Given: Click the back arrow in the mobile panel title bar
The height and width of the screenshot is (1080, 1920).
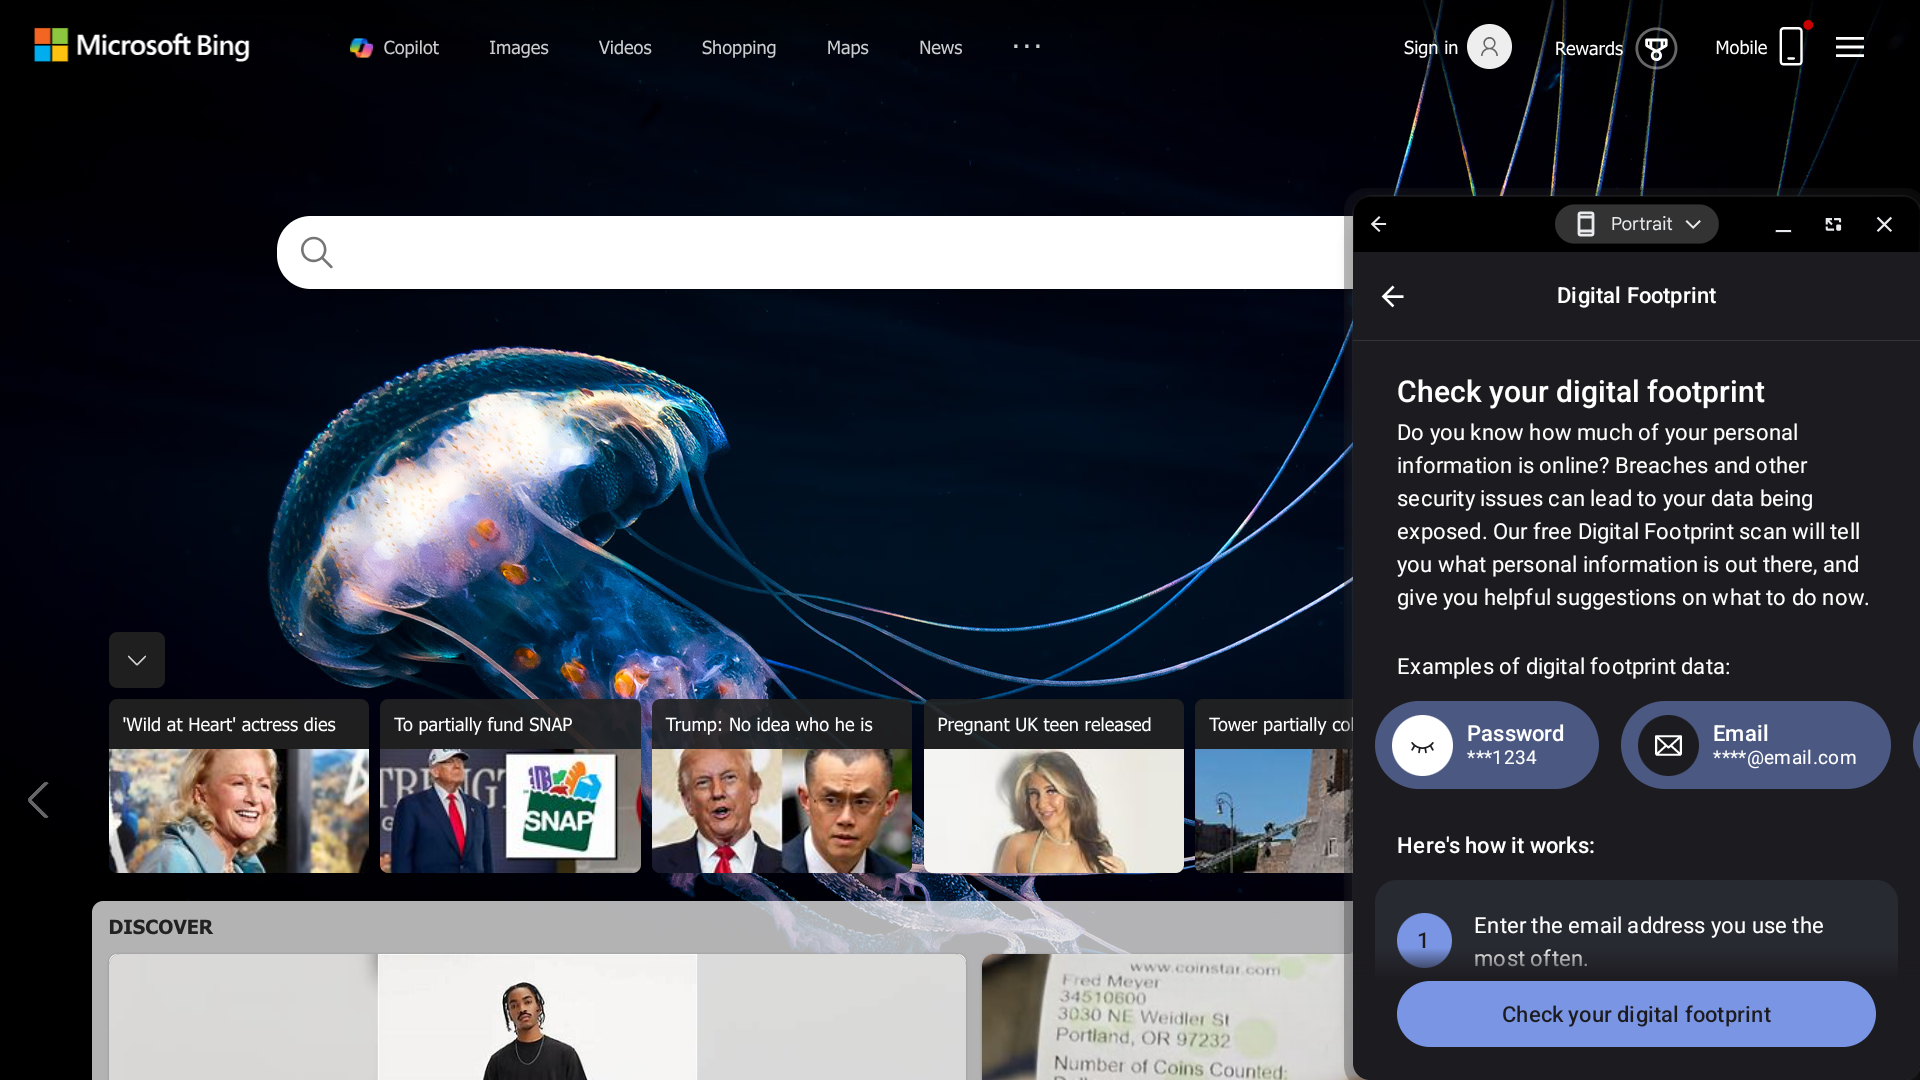Looking at the screenshot, I should click(x=1379, y=224).
